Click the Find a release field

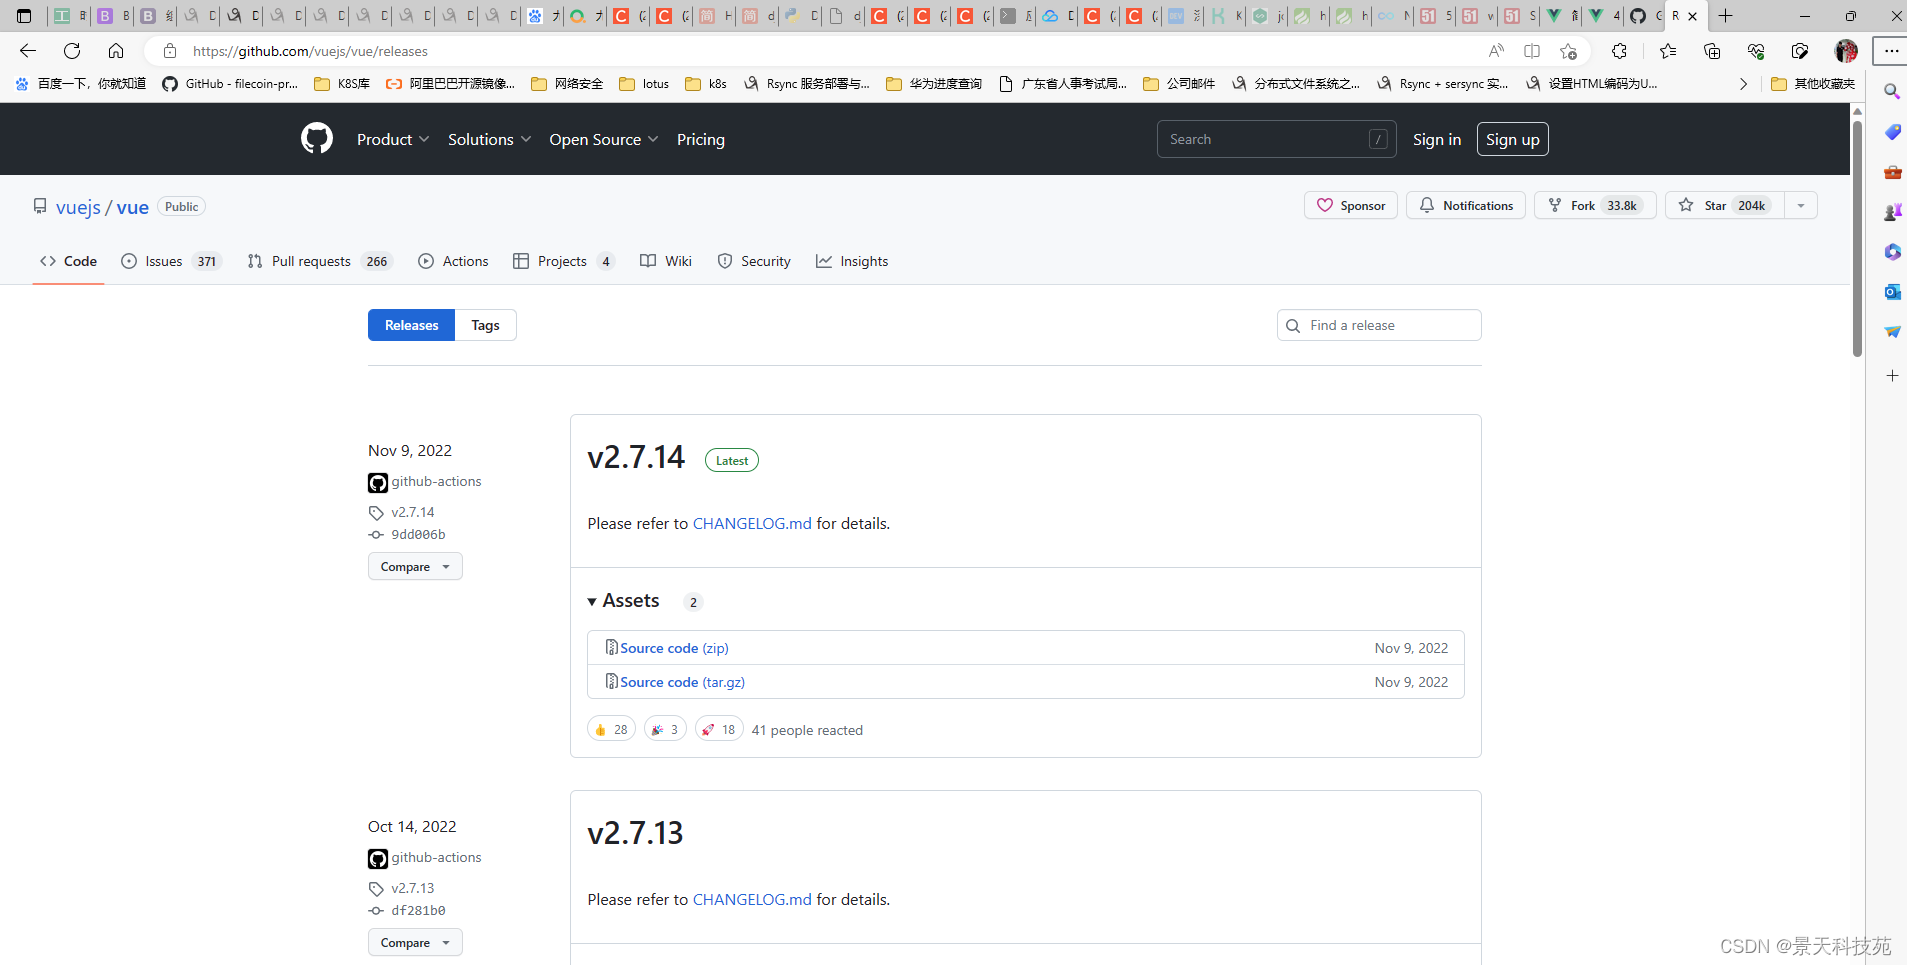point(1379,325)
